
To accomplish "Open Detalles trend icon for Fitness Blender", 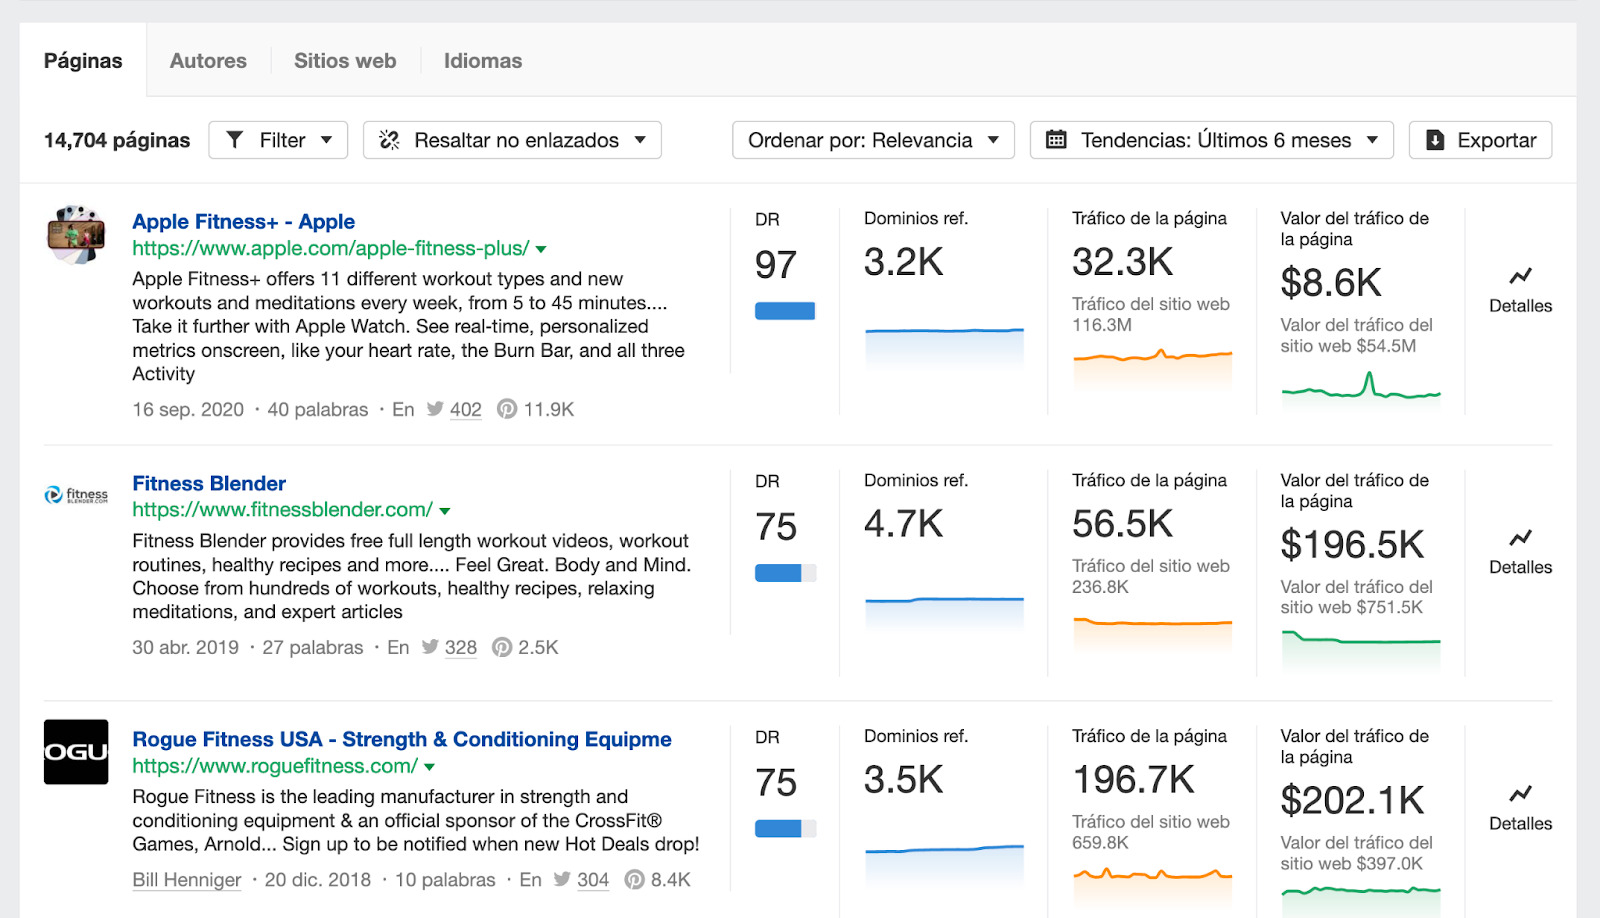I will (x=1520, y=538).
